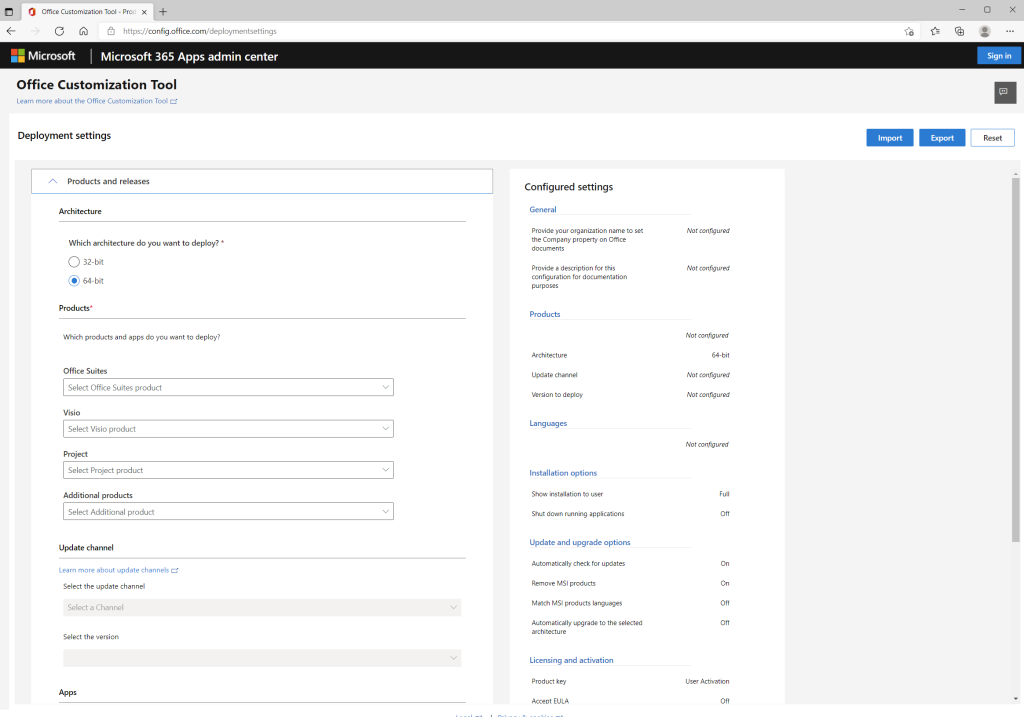Viewport: 1024px width, 717px height.
Task: Click the Import button
Action: [889, 138]
